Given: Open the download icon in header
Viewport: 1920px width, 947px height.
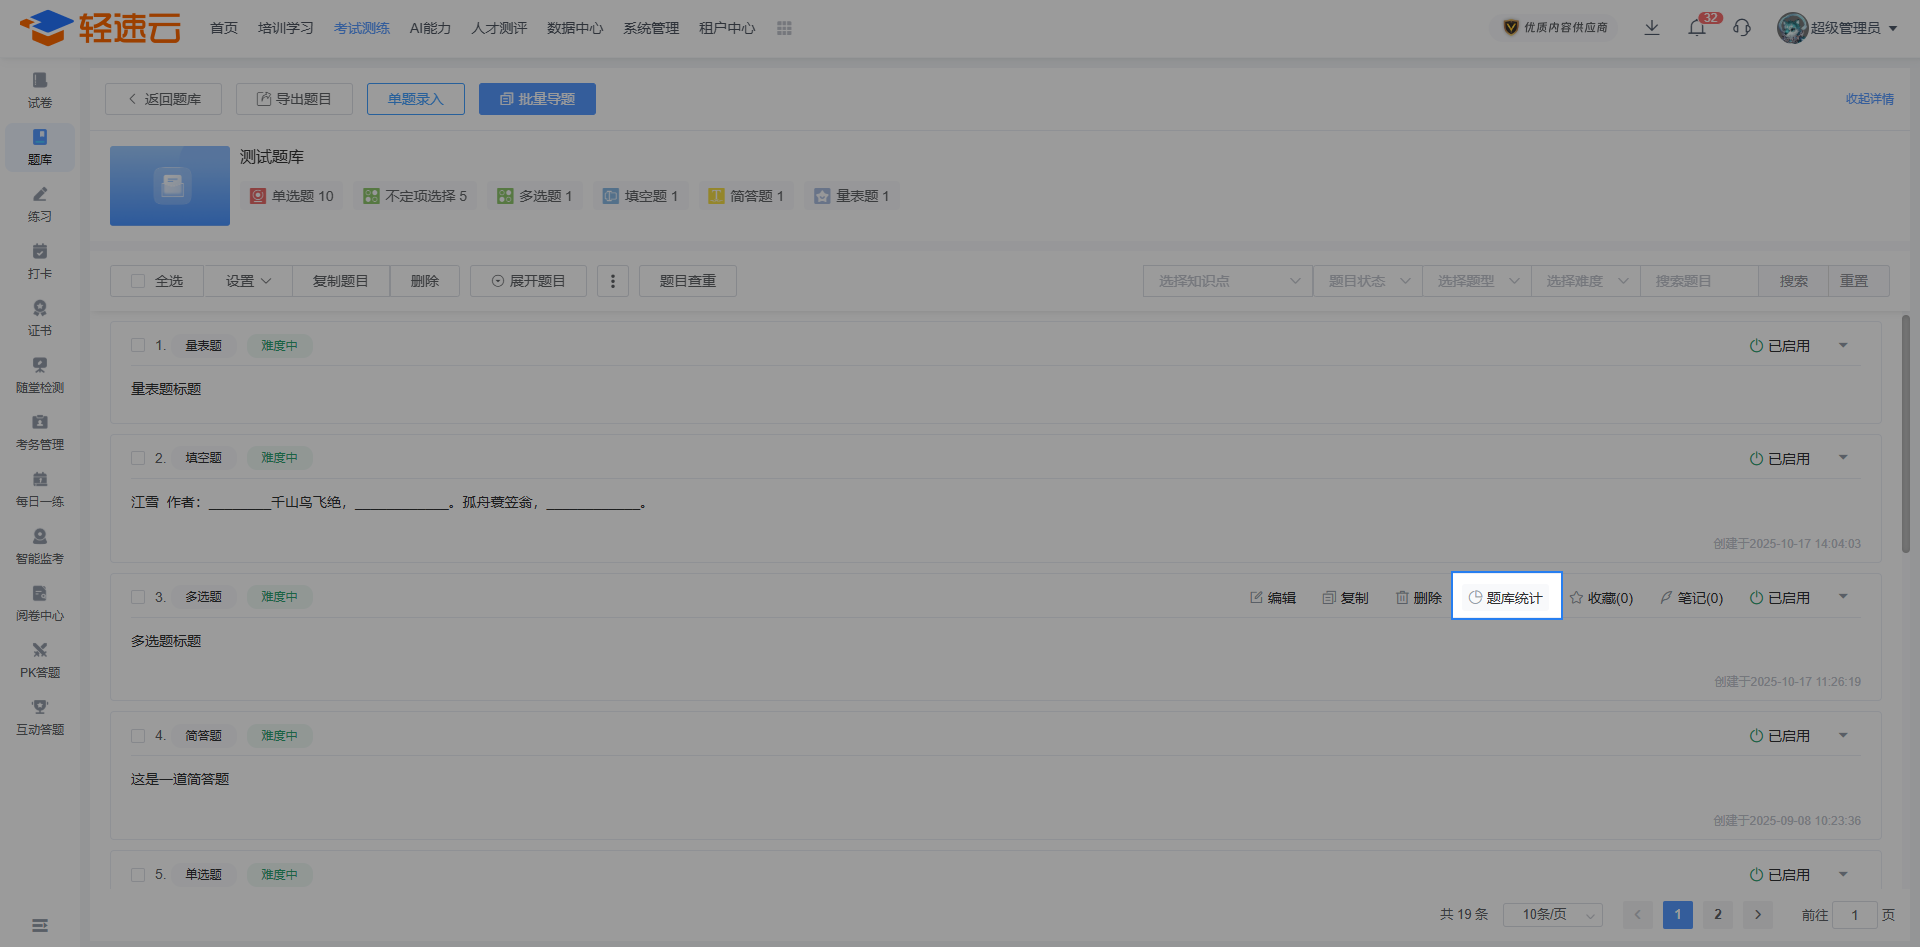Looking at the screenshot, I should [x=1651, y=28].
